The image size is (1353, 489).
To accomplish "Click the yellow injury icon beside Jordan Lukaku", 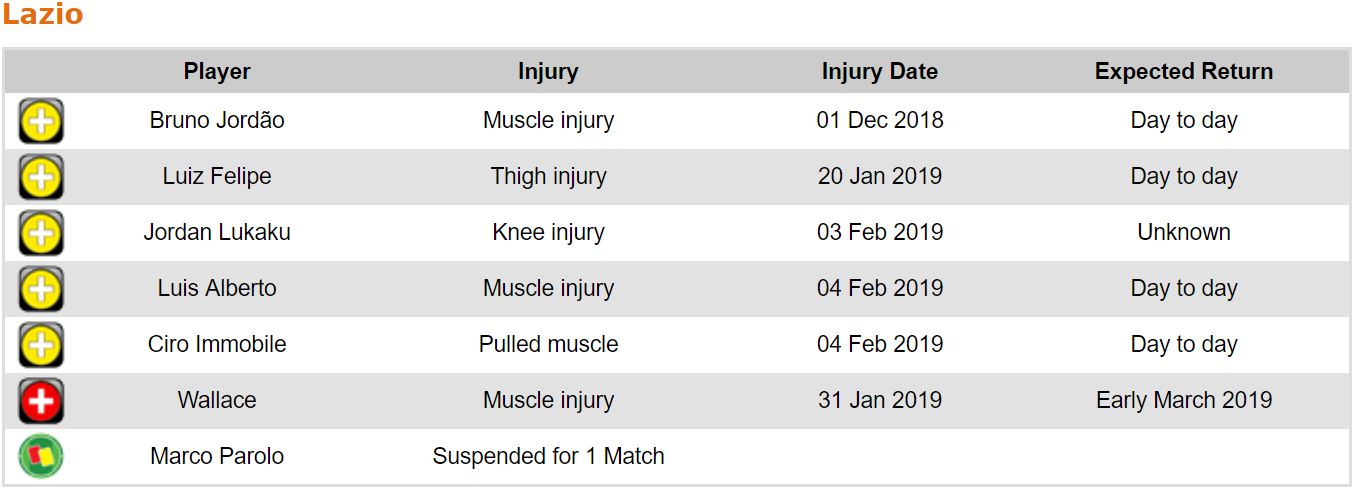I will tap(41, 234).
